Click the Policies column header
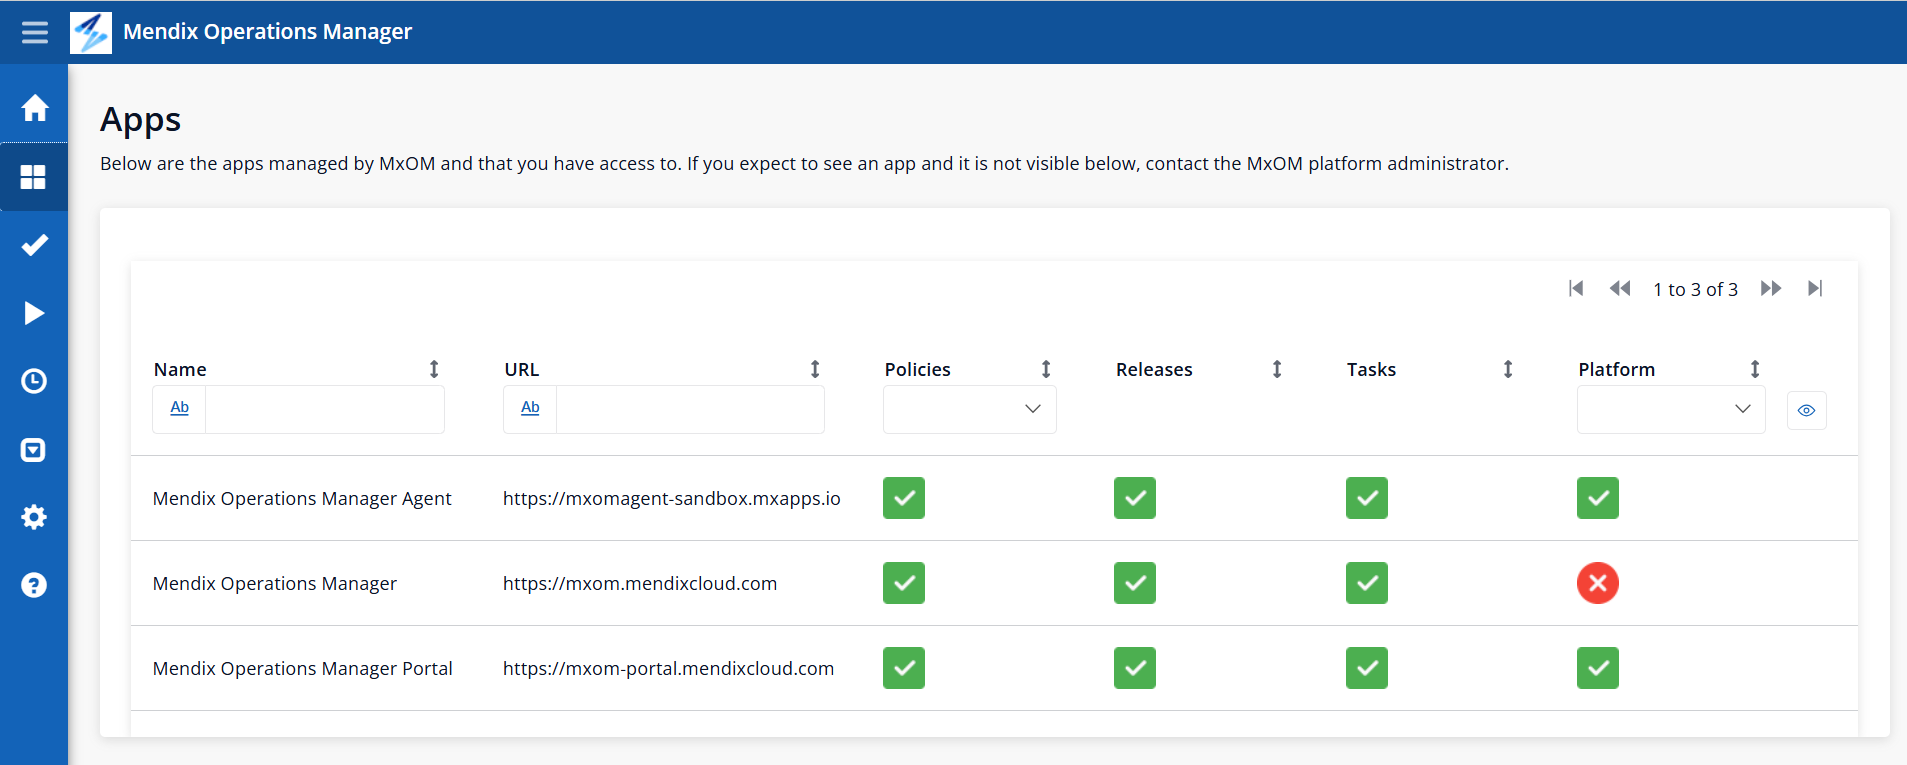1907x765 pixels. [918, 369]
